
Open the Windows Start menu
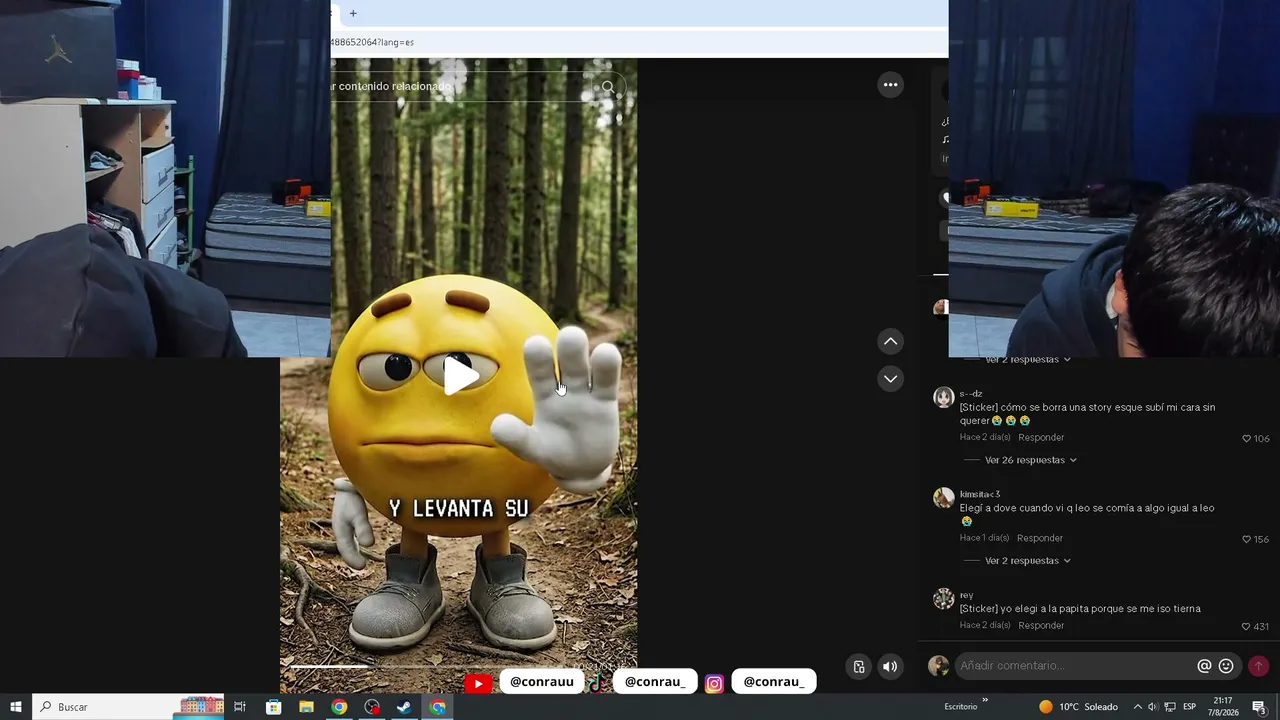click(16, 707)
